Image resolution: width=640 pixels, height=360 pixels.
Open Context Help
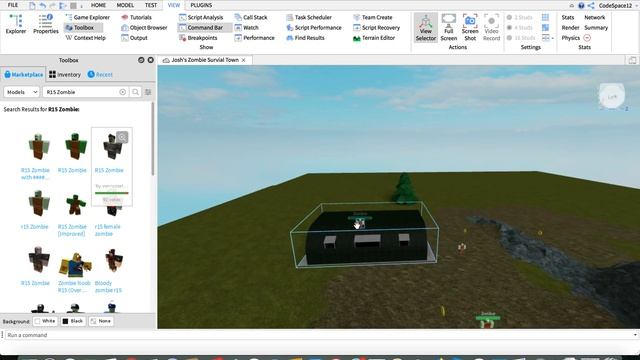(x=85, y=38)
